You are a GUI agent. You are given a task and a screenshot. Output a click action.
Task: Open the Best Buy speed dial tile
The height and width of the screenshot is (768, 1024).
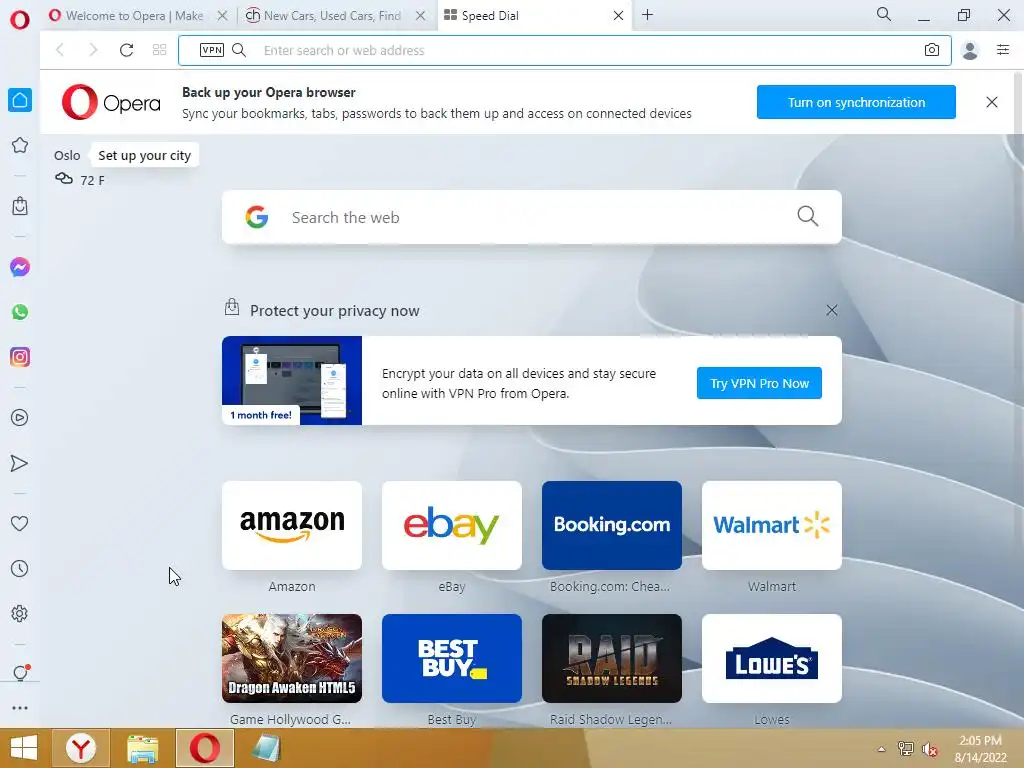click(x=452, y=658)
